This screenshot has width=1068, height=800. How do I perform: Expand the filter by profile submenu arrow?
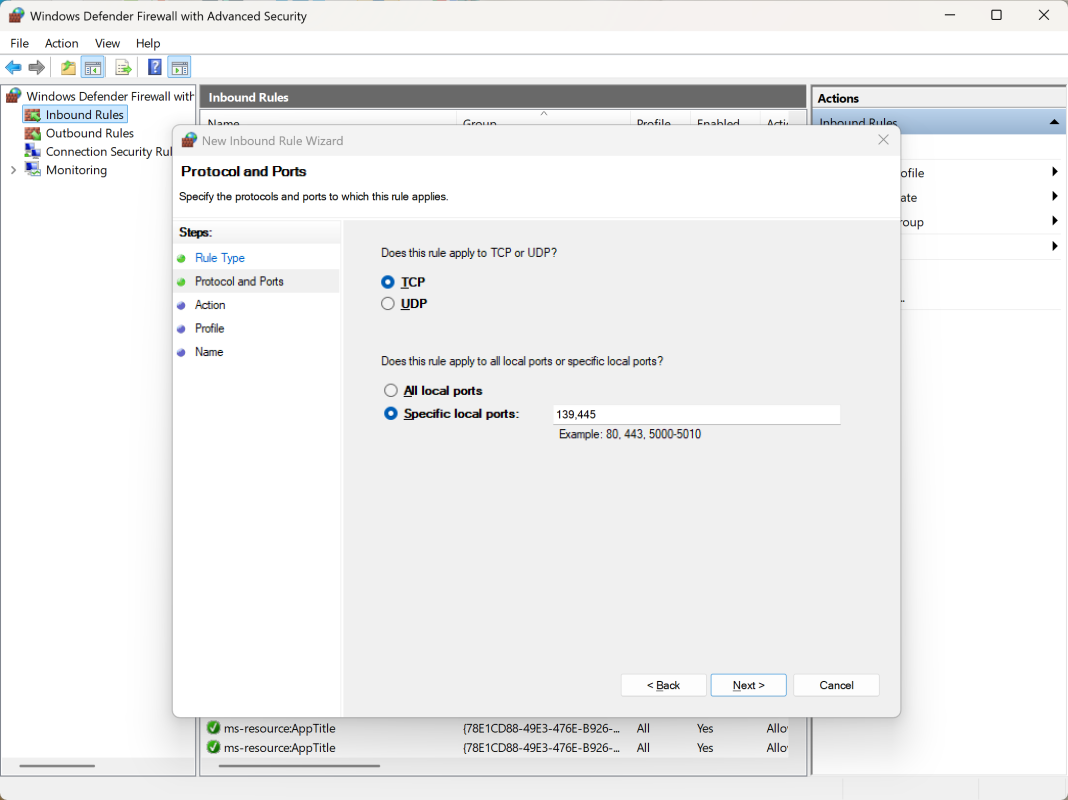(1054, 172)
